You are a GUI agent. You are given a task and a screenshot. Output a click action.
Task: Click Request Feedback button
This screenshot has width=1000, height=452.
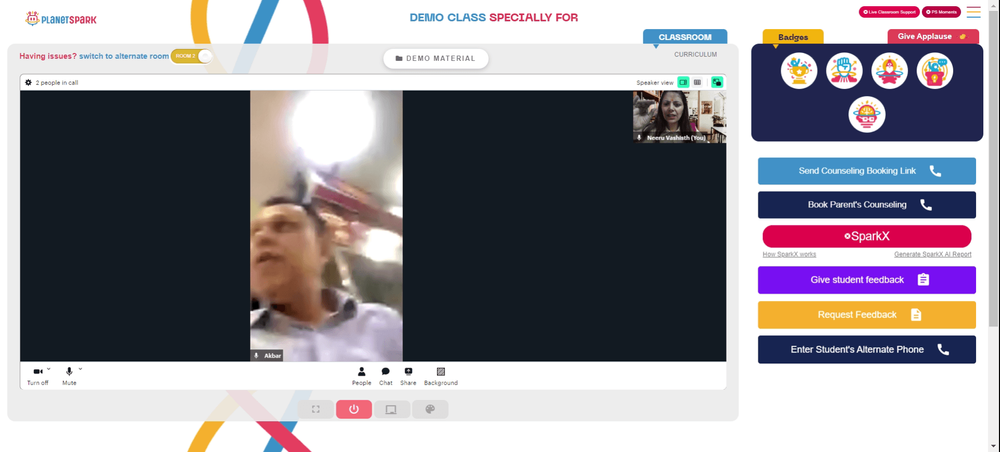(867, 315)
